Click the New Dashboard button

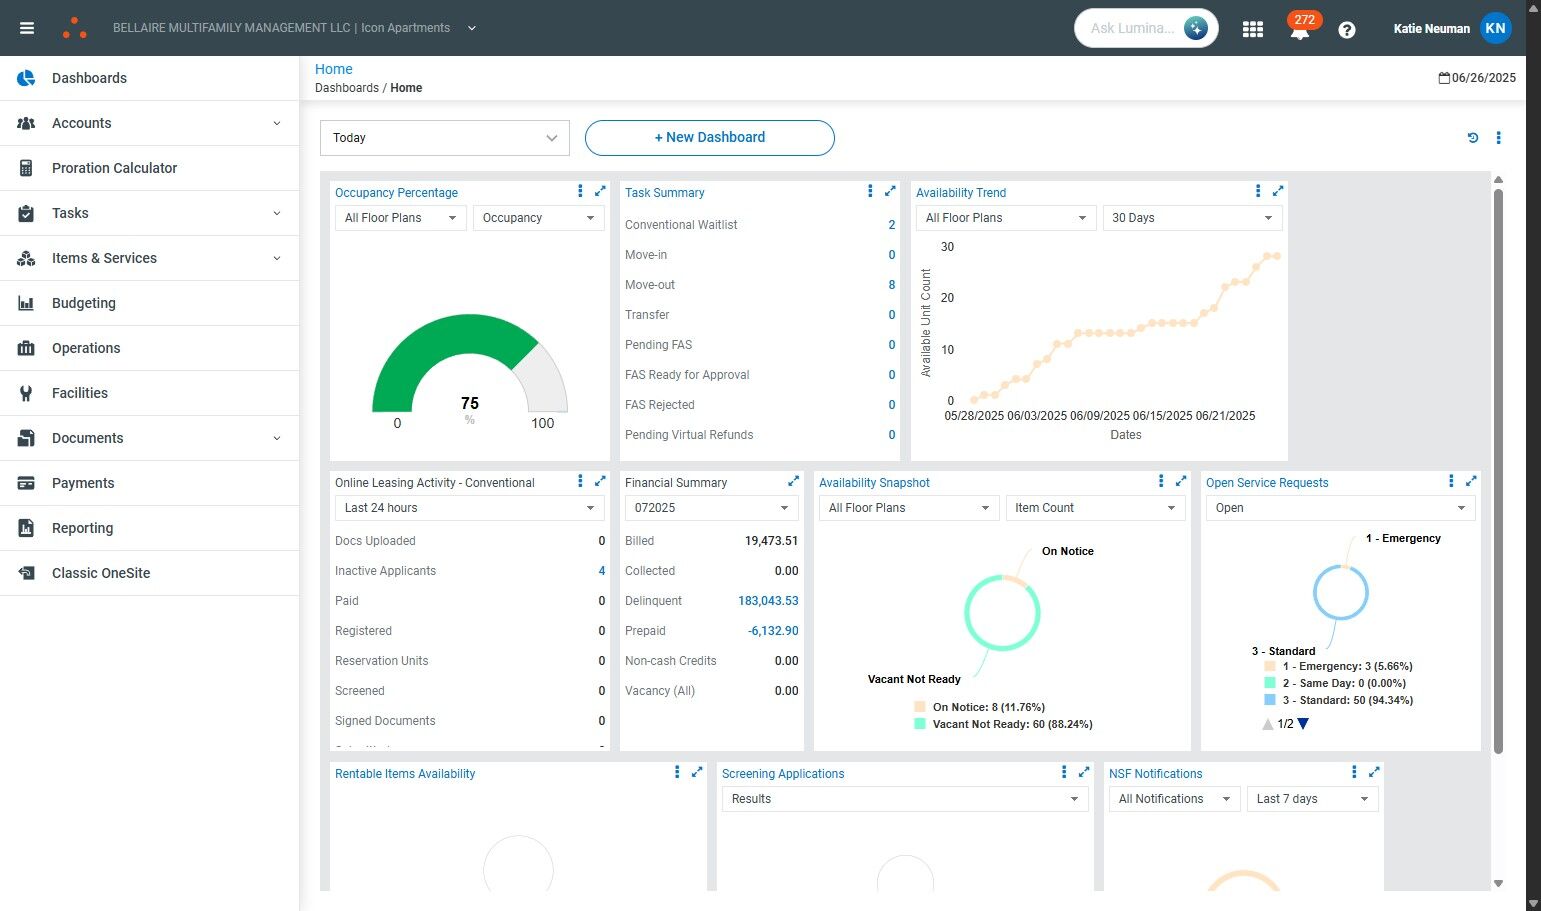point(709,138)
